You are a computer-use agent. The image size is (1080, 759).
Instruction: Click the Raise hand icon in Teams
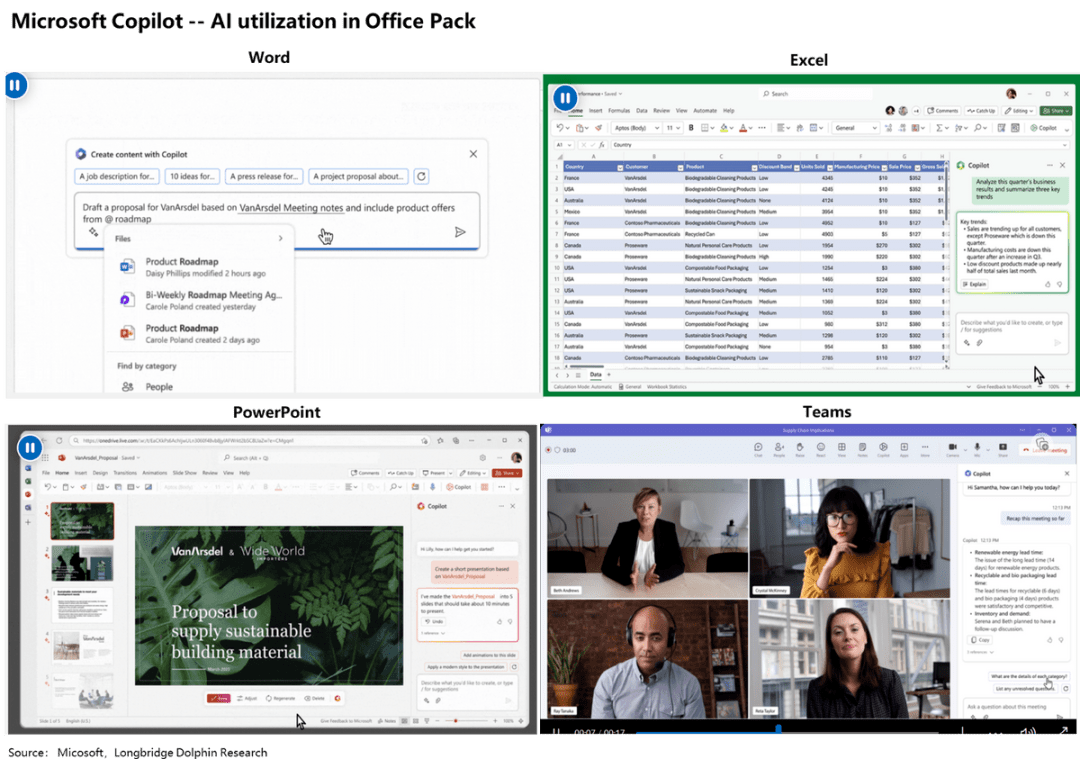click(x=800, y=449)
